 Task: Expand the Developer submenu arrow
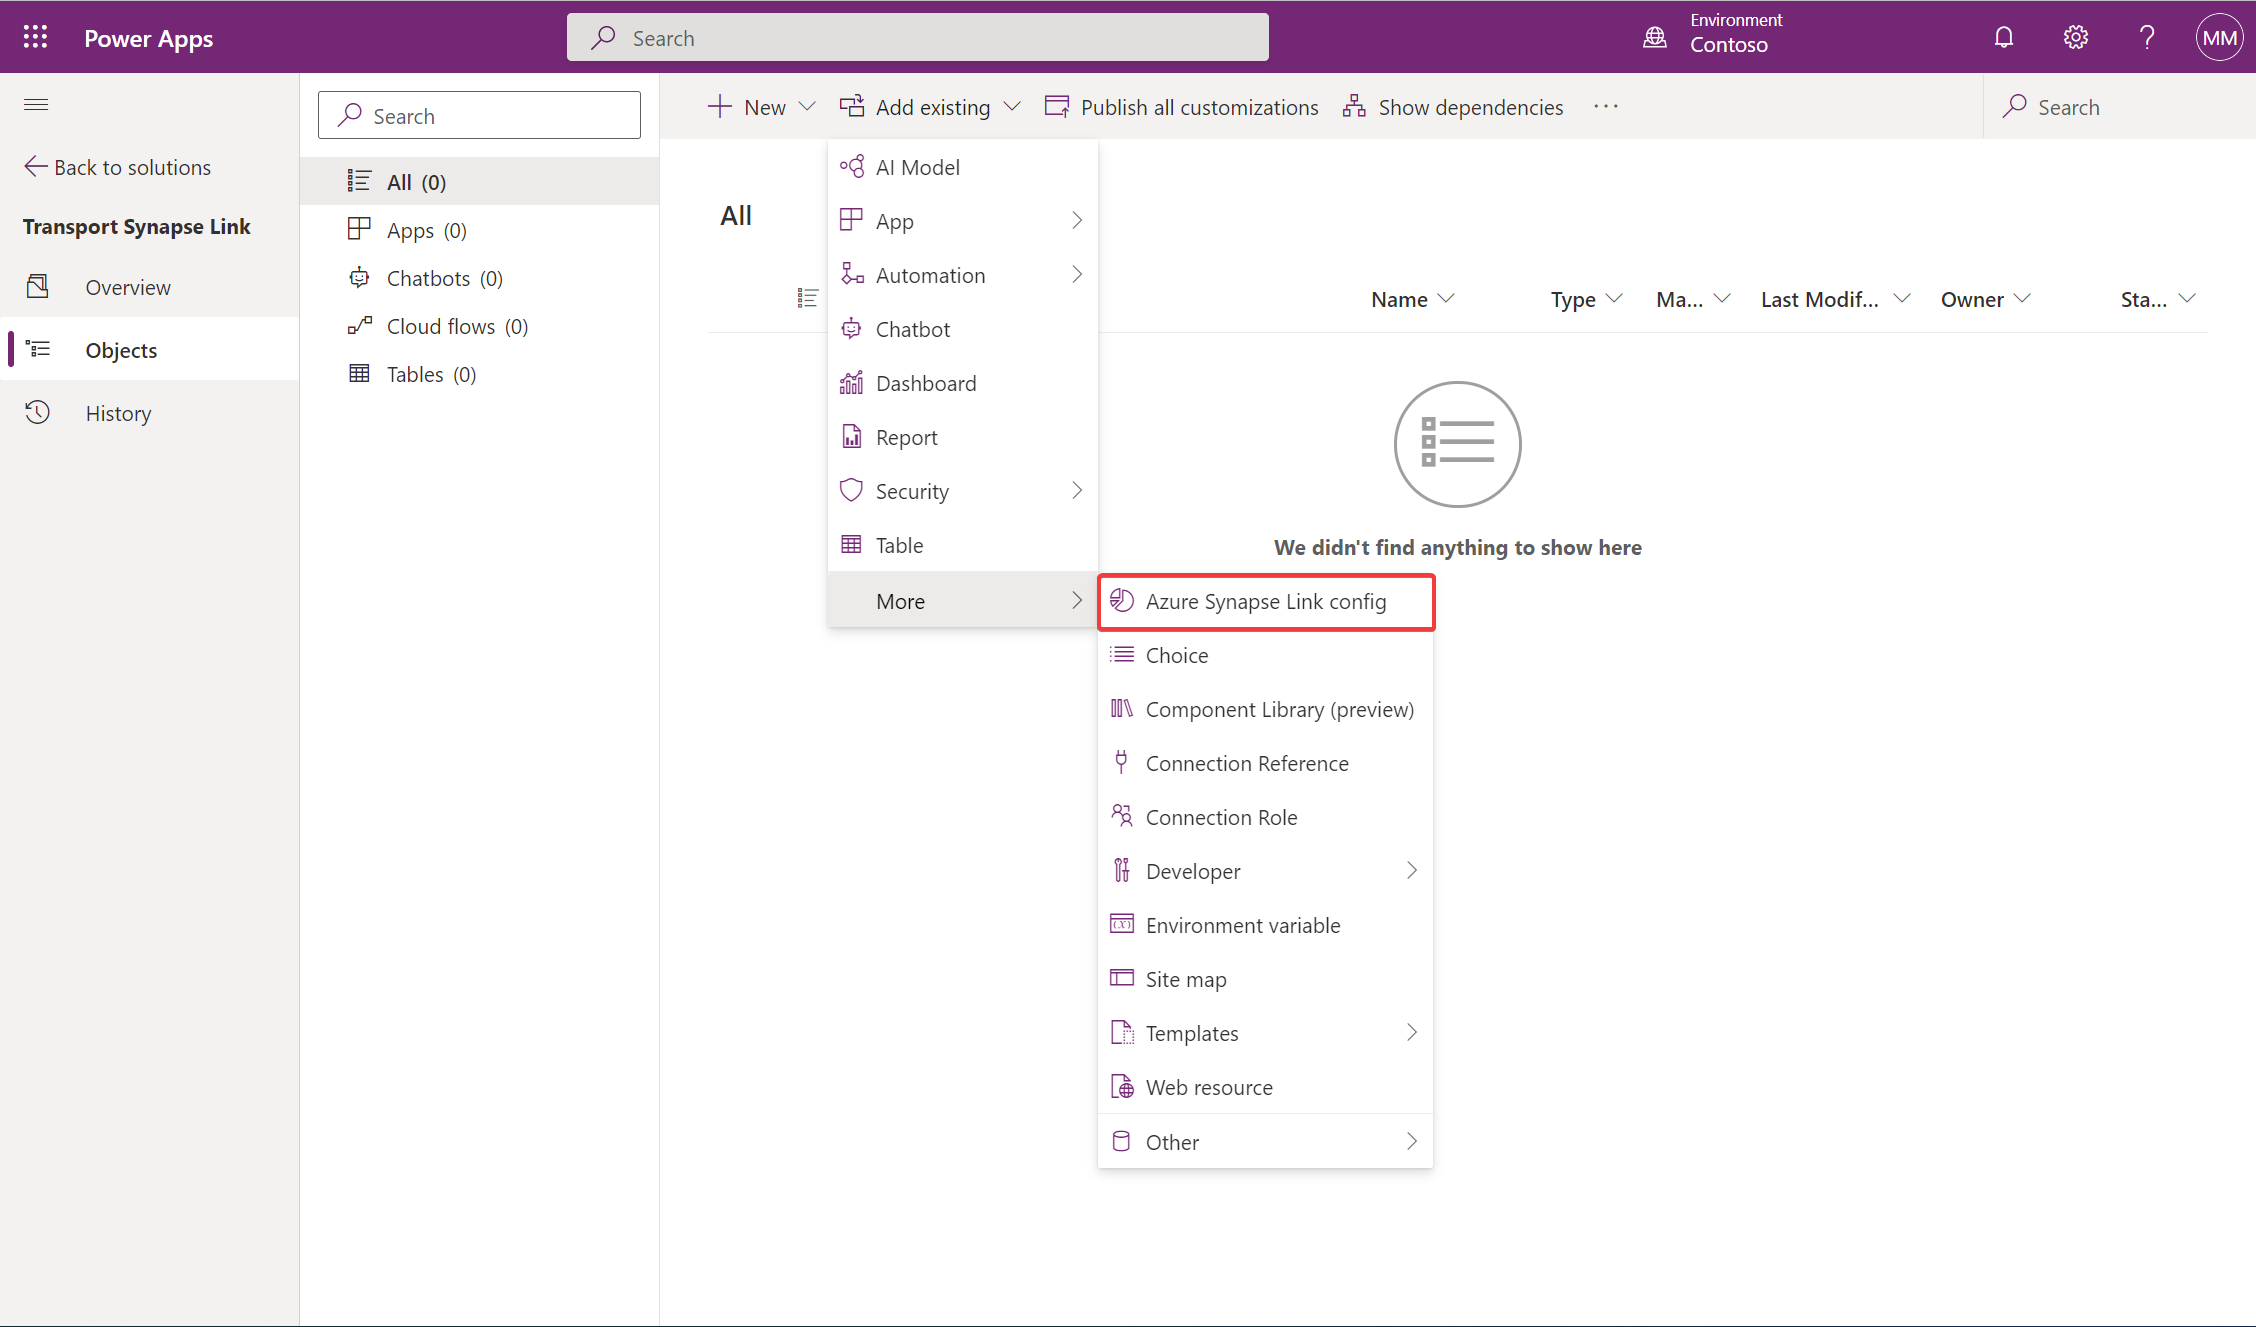[1409, 870]
